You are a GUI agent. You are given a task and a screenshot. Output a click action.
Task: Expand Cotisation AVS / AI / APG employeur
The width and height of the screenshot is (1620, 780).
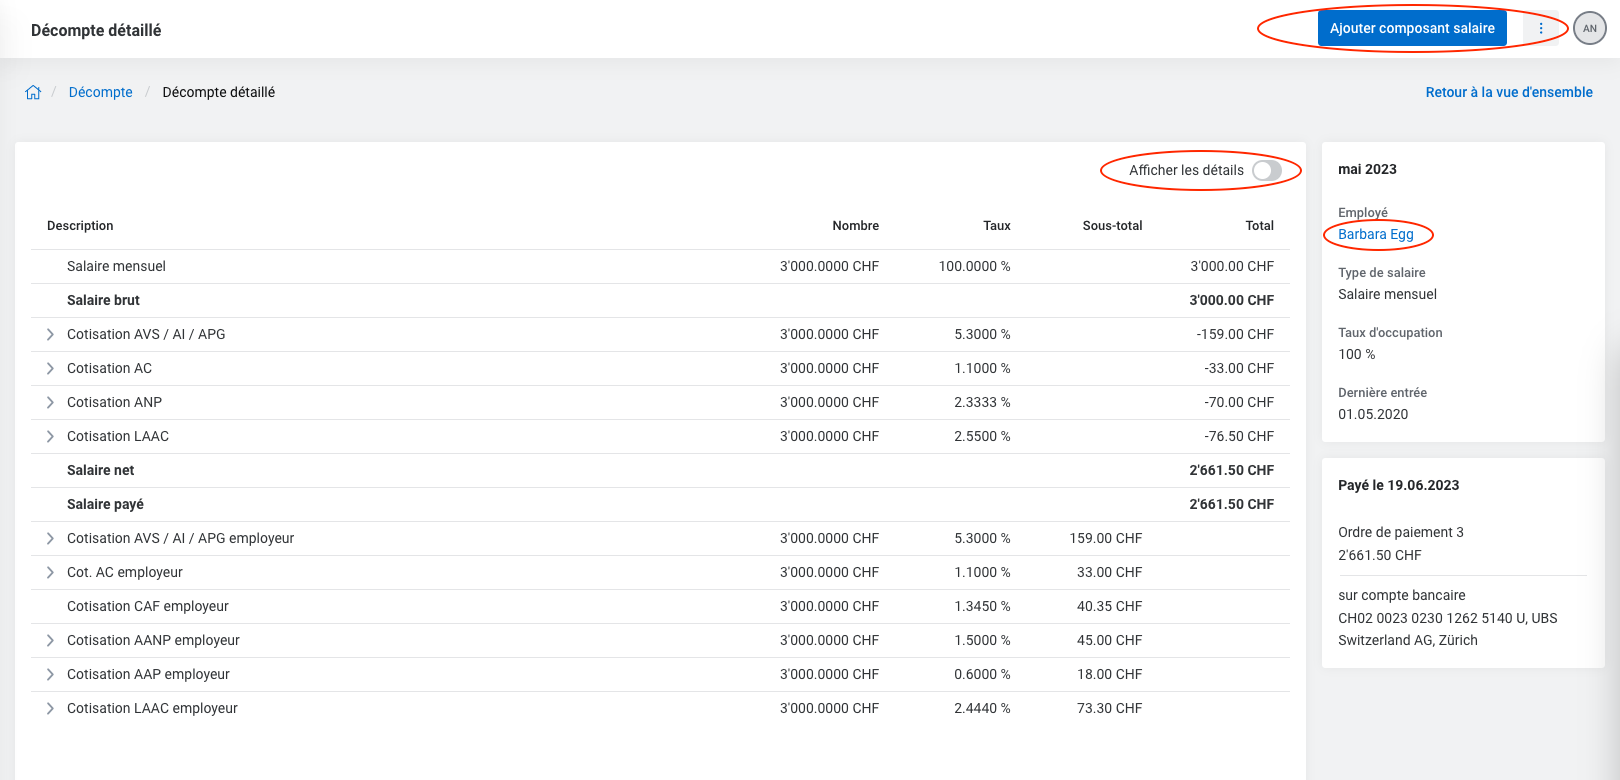tap(50, 538)
